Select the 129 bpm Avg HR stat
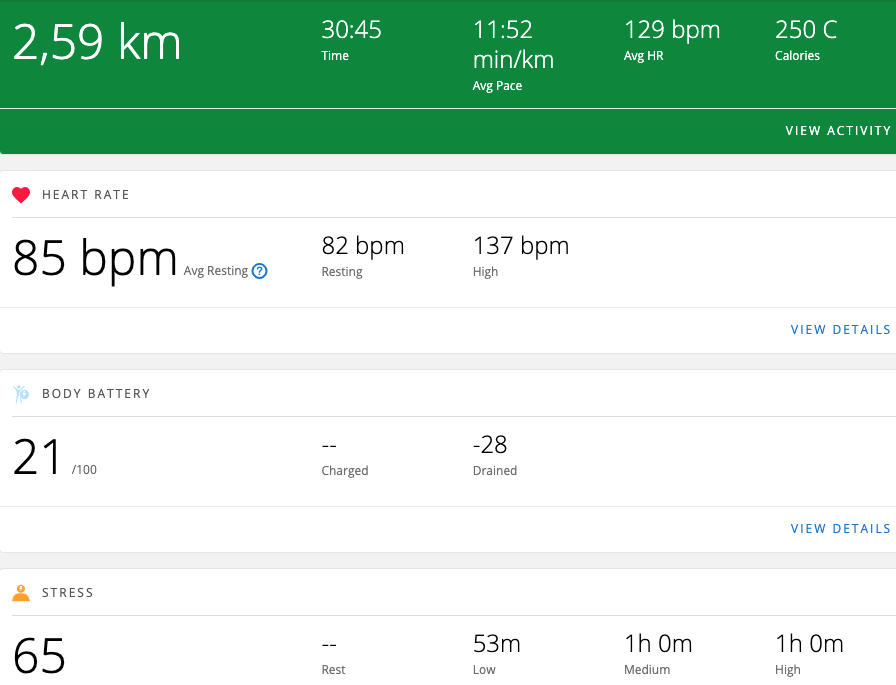Image resolution: width=896 pixels, height=685 pixels. coord(671,30)
